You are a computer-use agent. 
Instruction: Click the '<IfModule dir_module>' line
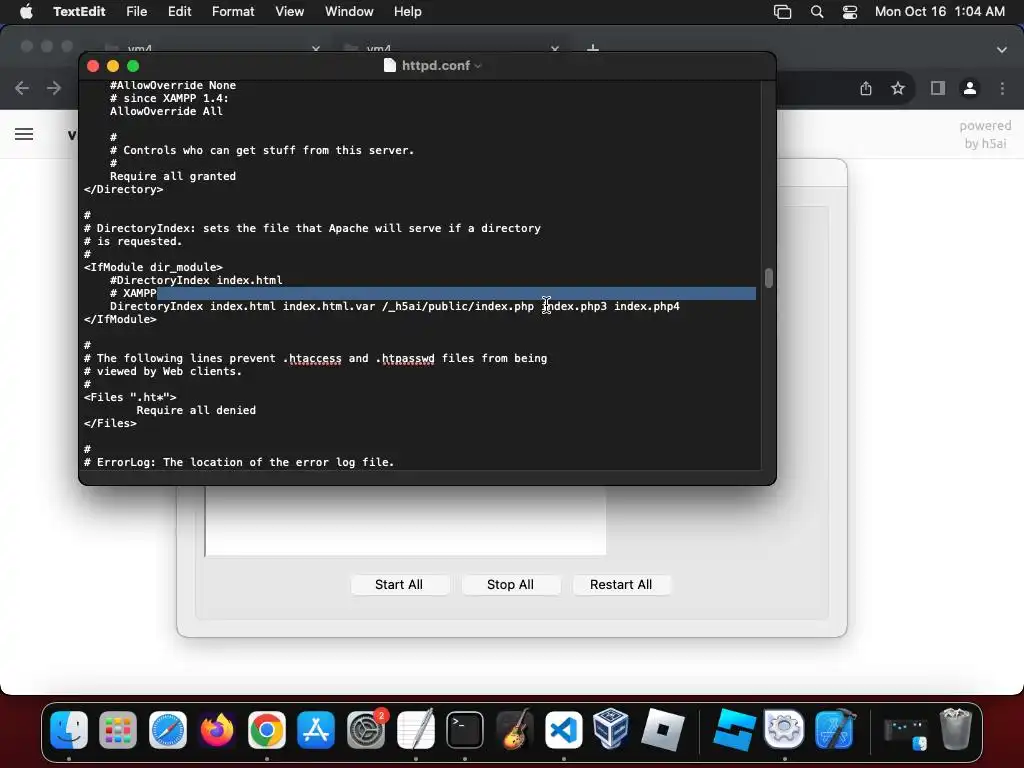153,267
